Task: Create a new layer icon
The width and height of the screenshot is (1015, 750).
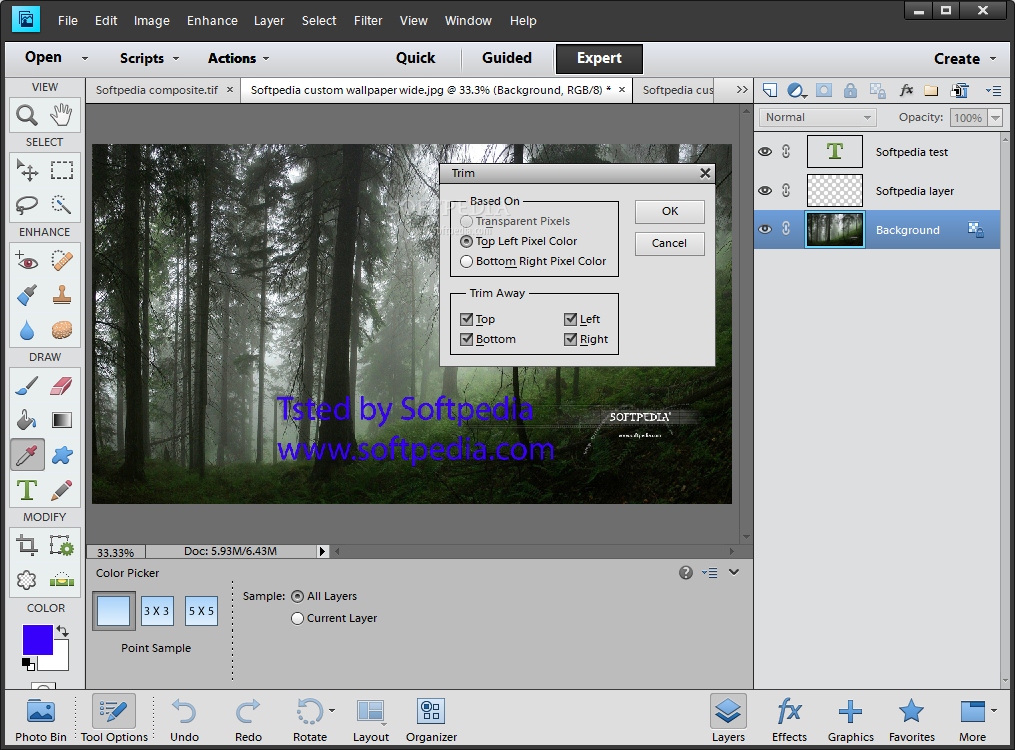Action: point(770,91)
